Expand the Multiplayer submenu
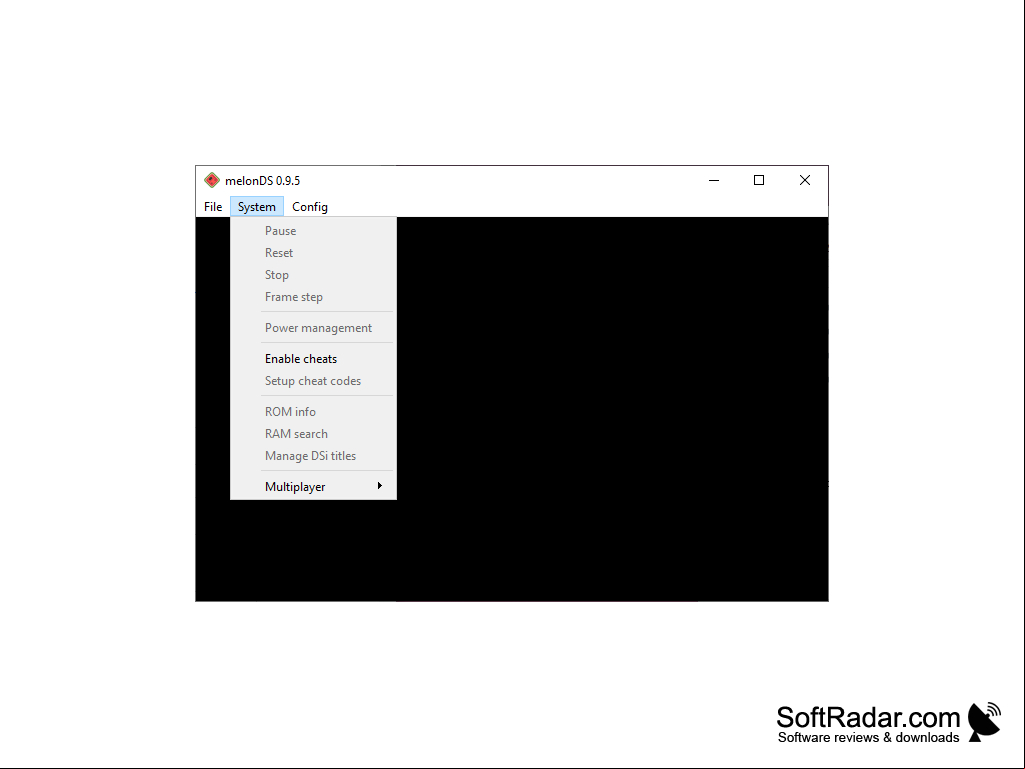 click(313, 487)
